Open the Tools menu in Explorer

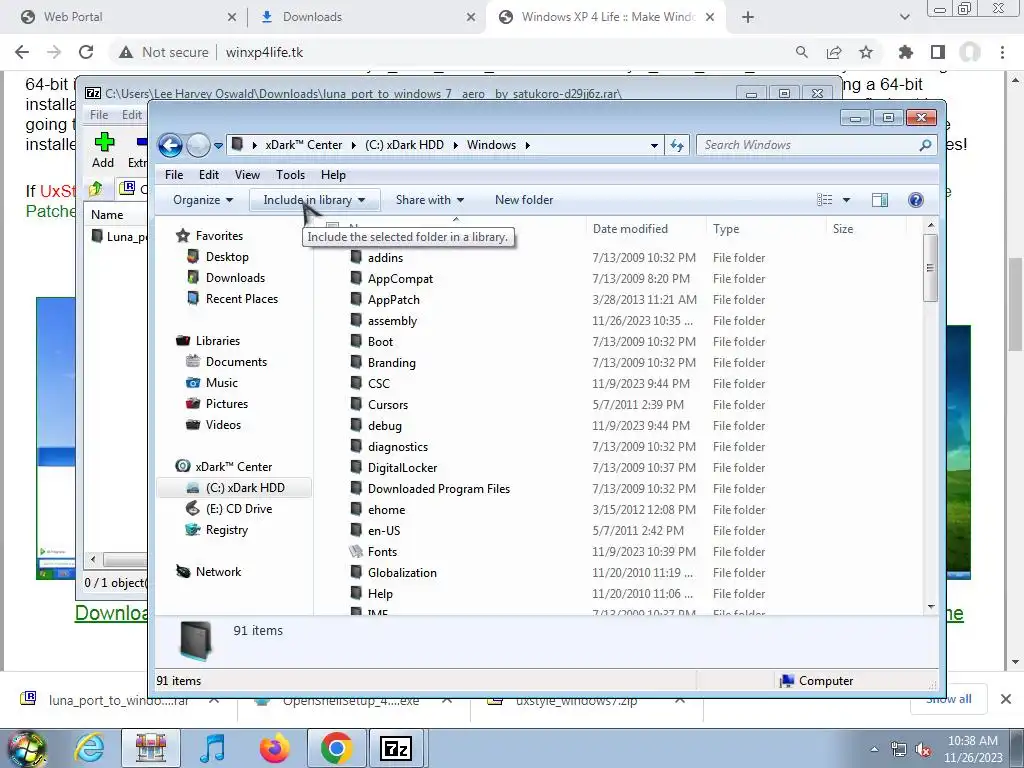click(290, 175)
